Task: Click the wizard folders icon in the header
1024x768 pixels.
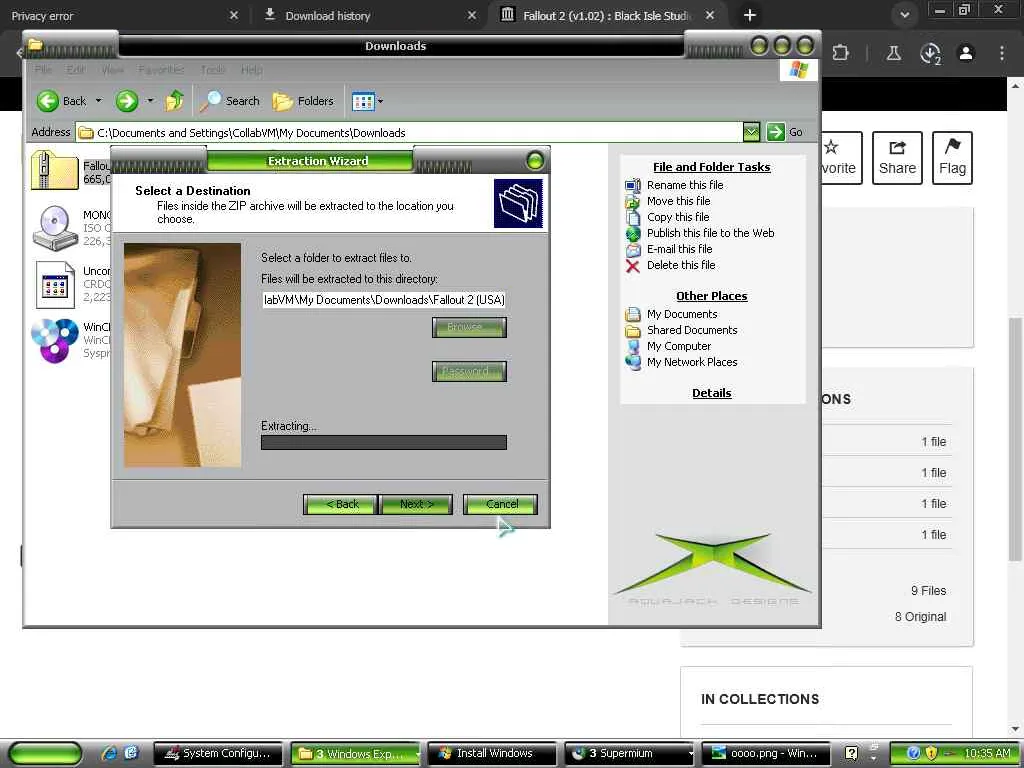Action: (519, 203)
